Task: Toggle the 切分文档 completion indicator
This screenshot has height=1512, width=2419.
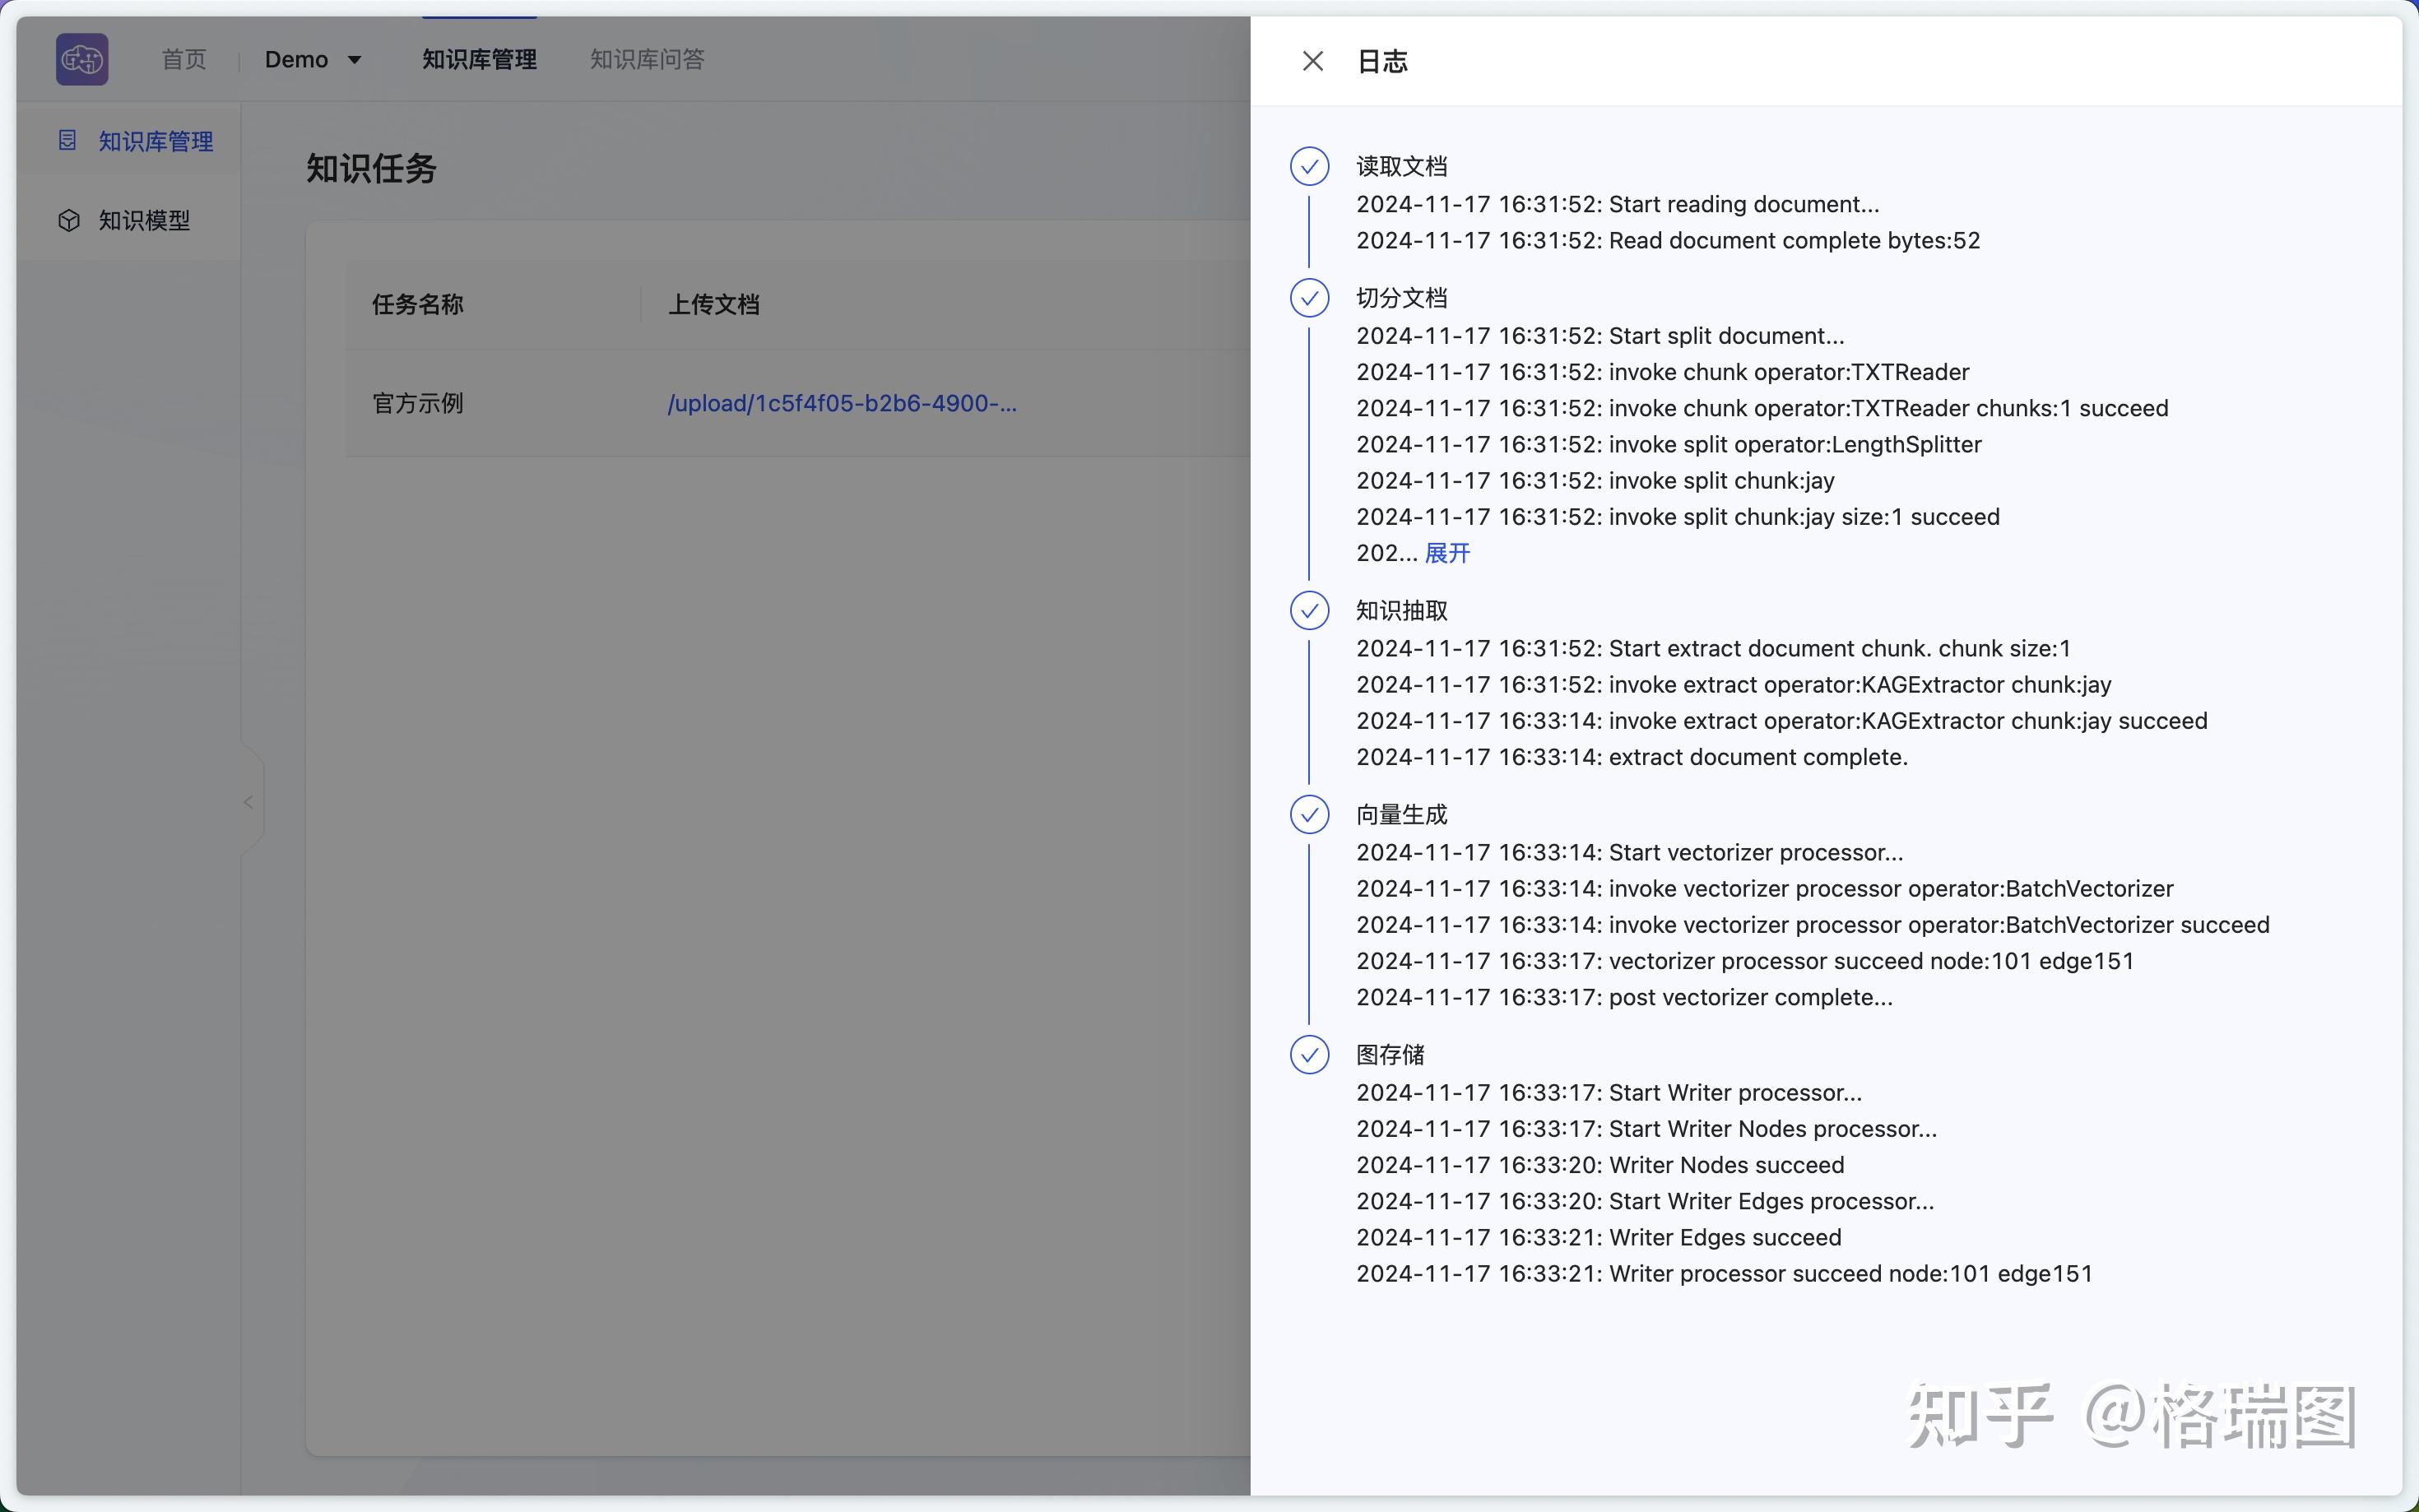Action: pos(1310,298)
